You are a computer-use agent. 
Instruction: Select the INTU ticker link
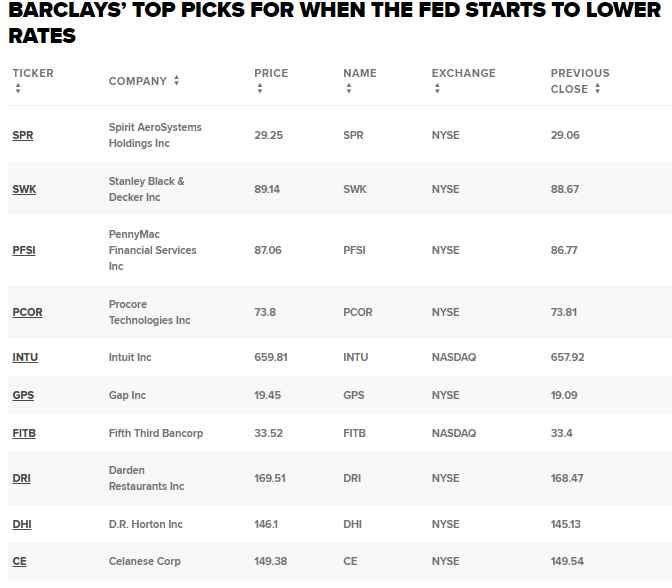pos(25,357)
